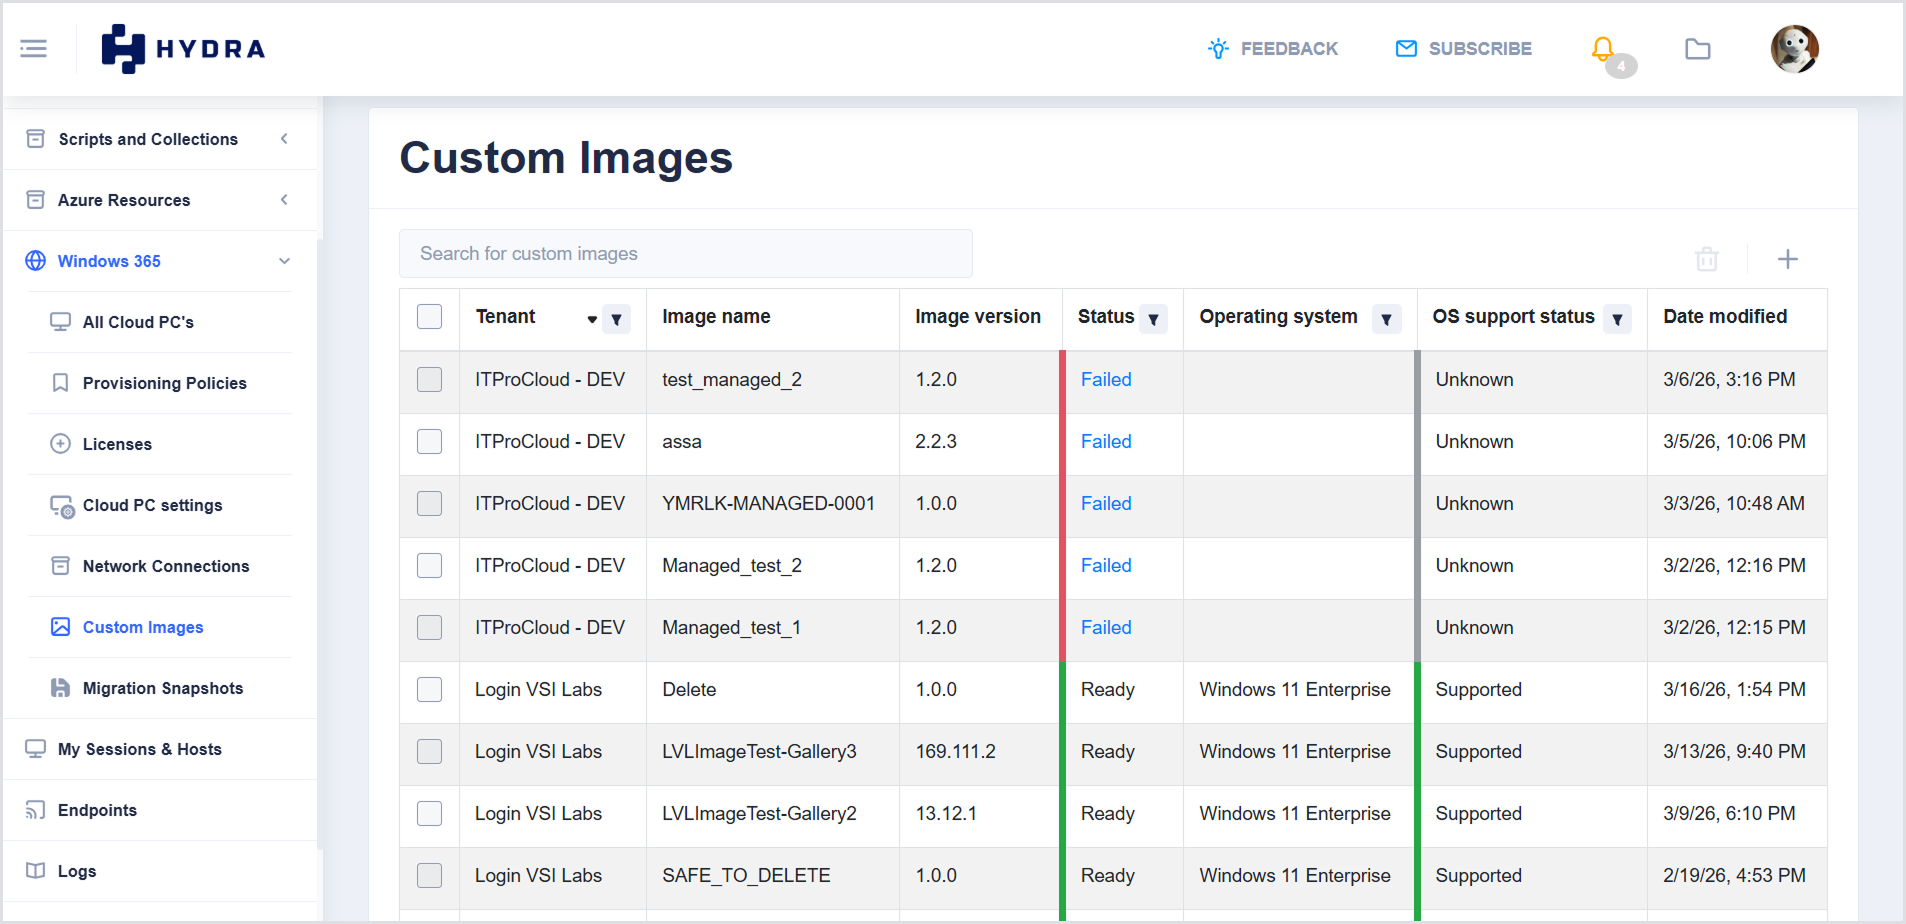Open the hamburger navigation menu
The image size is (1906, 924).
click(x=33, y=48)
